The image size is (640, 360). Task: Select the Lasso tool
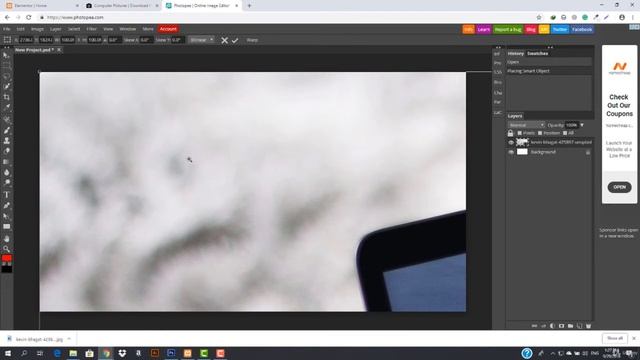[6, 76]
